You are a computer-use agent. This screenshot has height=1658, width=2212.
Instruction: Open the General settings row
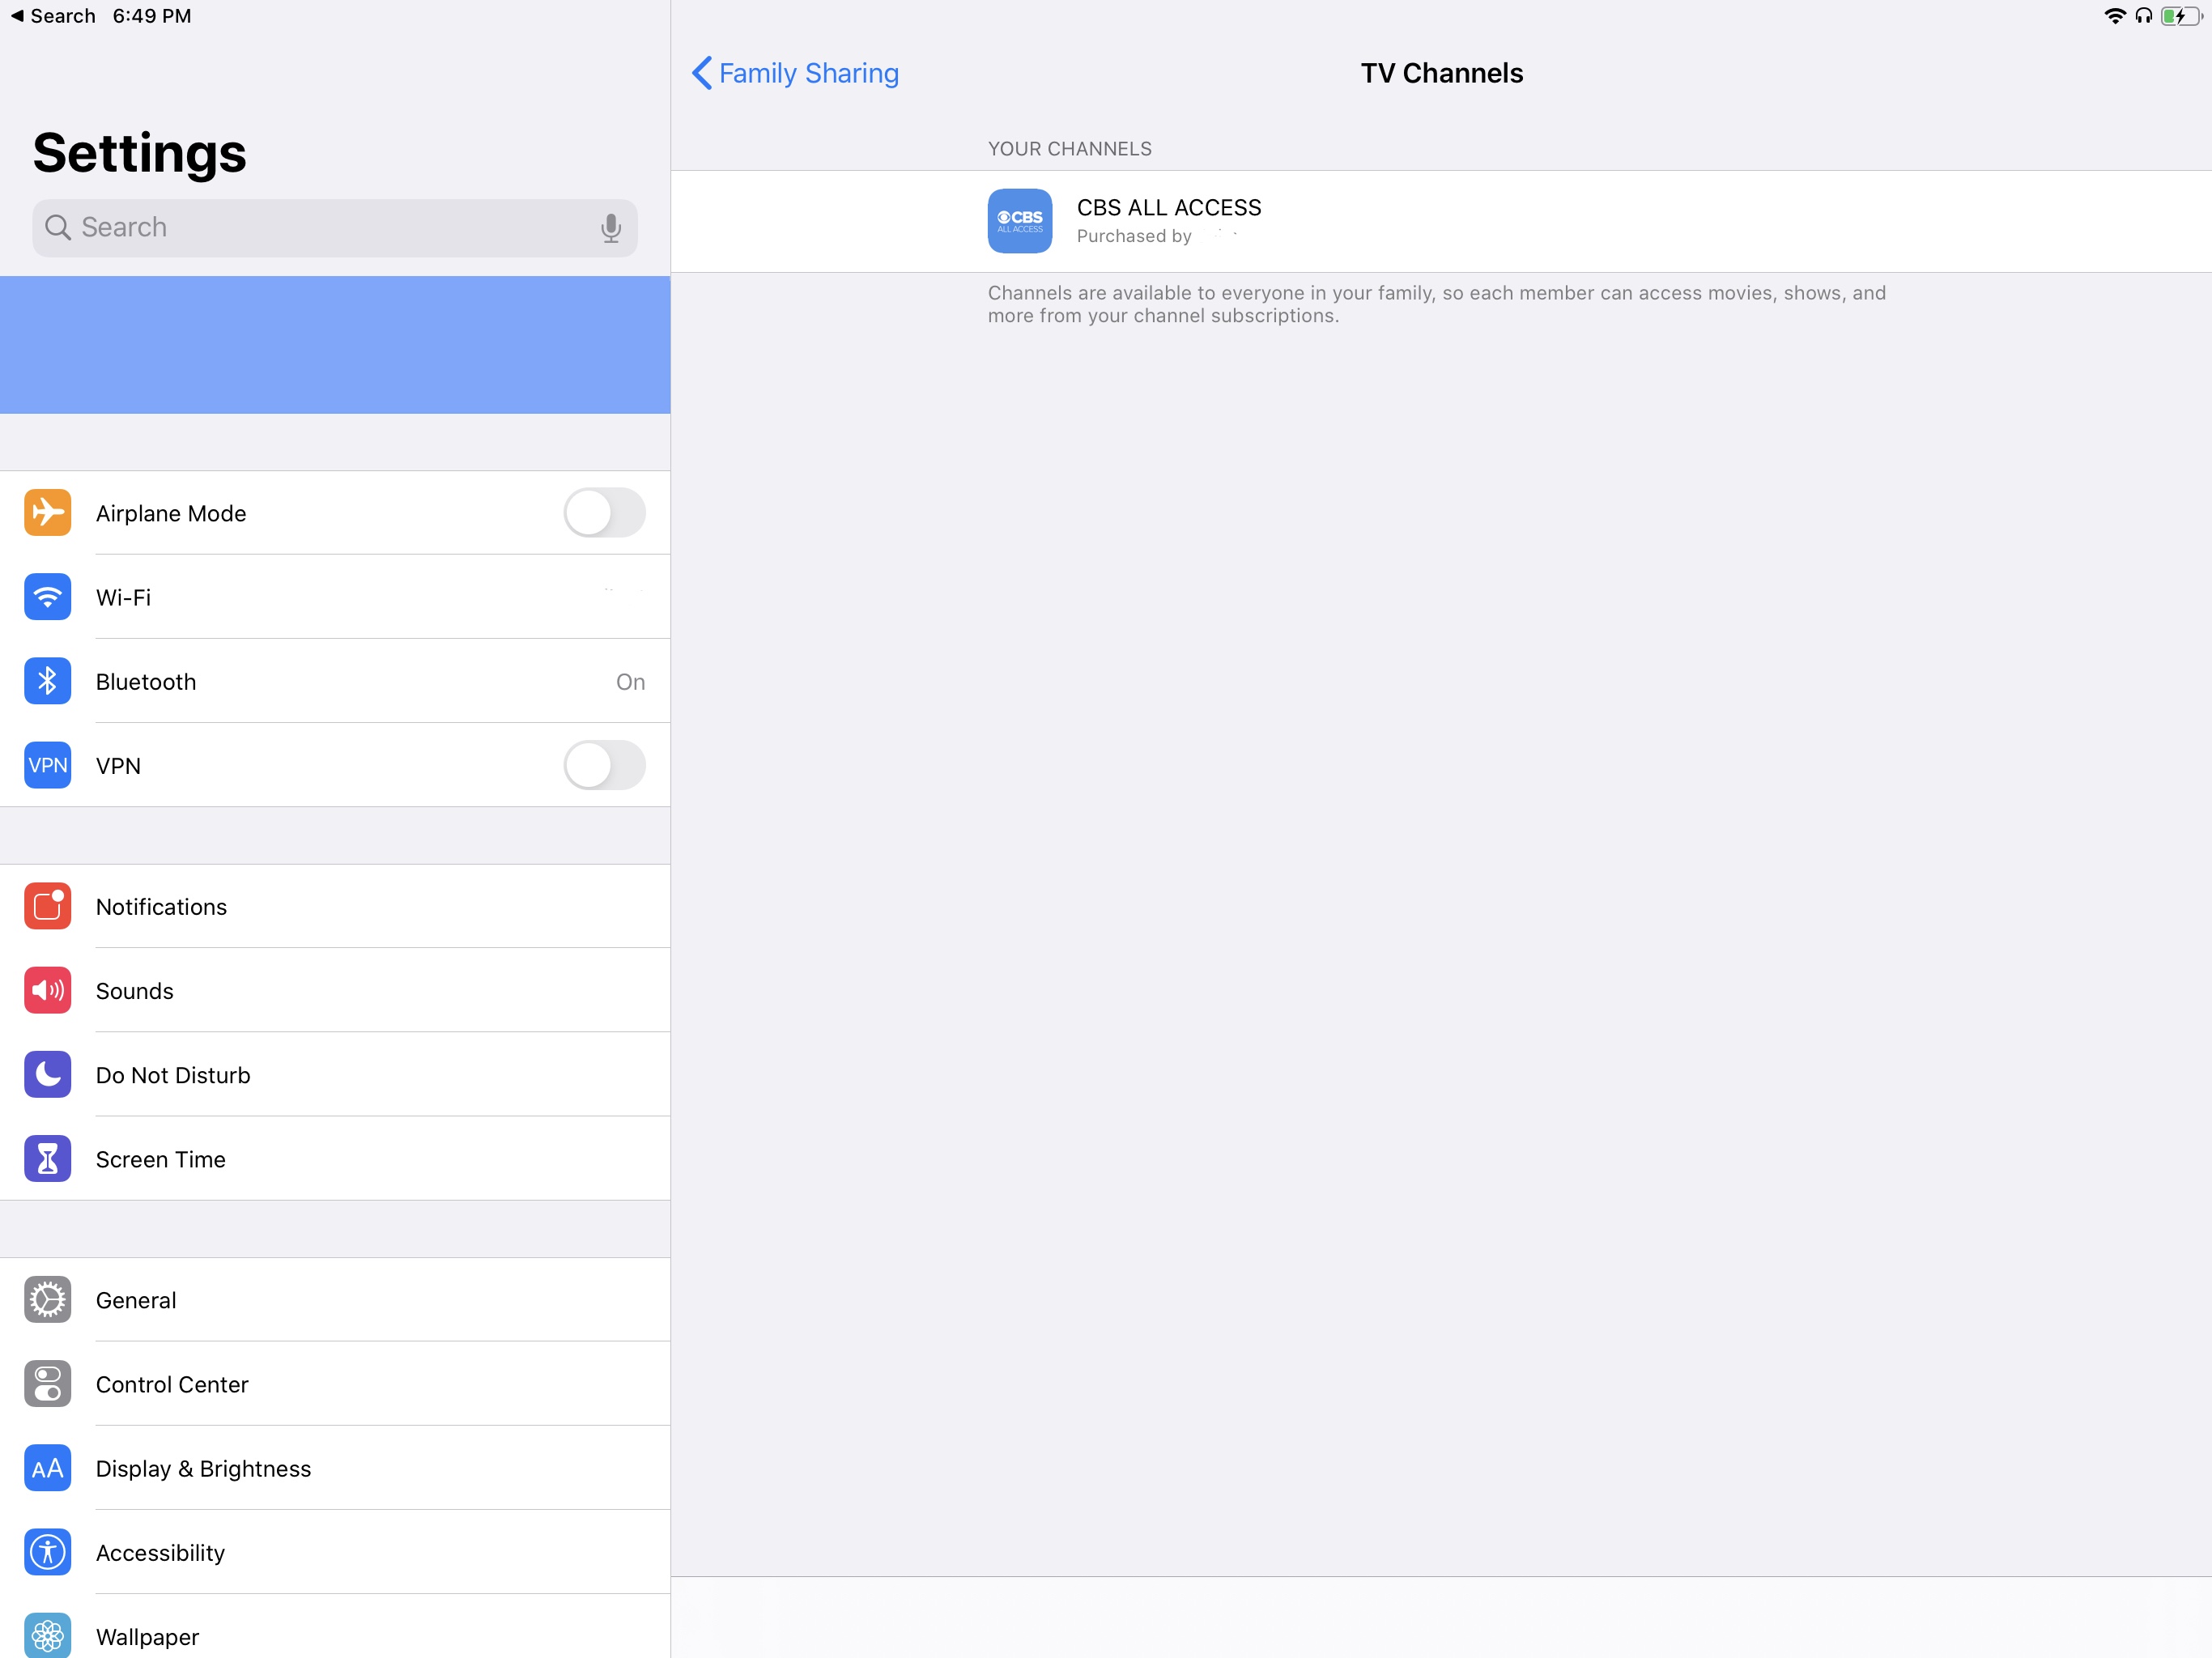pyautogui.click(x=335, y=1300)
